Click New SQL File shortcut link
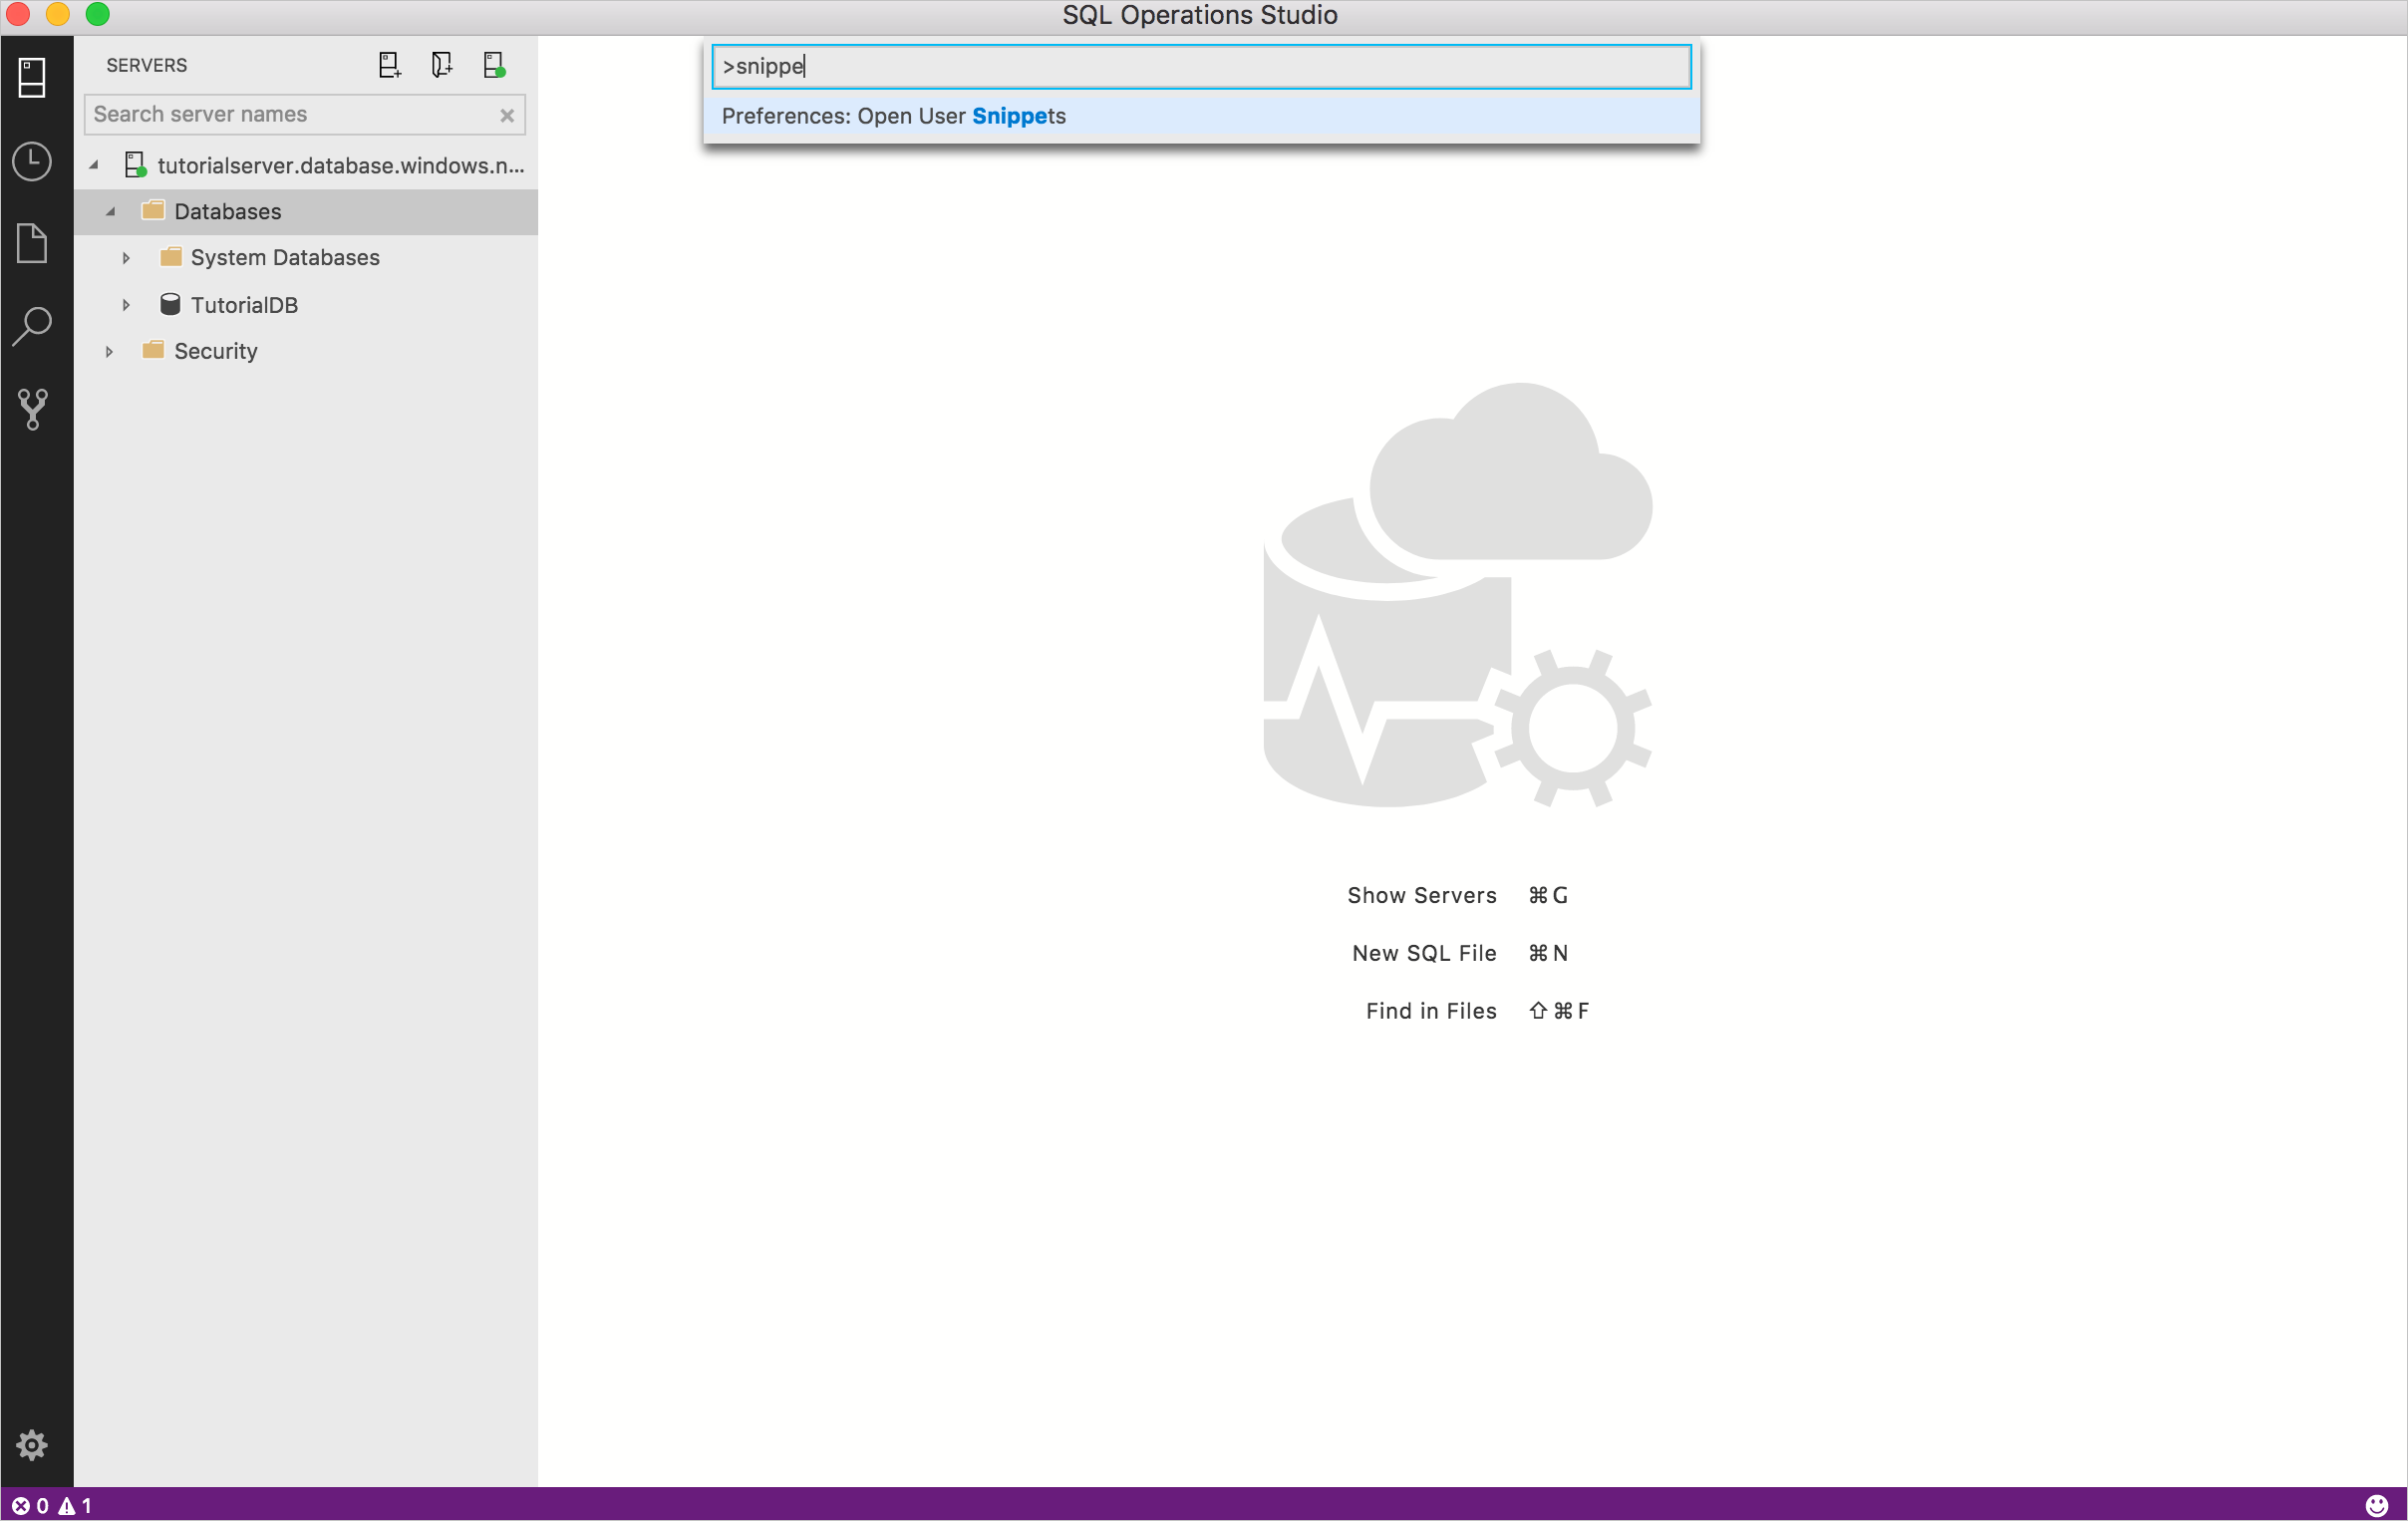2408x1521 pixels. [x=1424, y=952]
